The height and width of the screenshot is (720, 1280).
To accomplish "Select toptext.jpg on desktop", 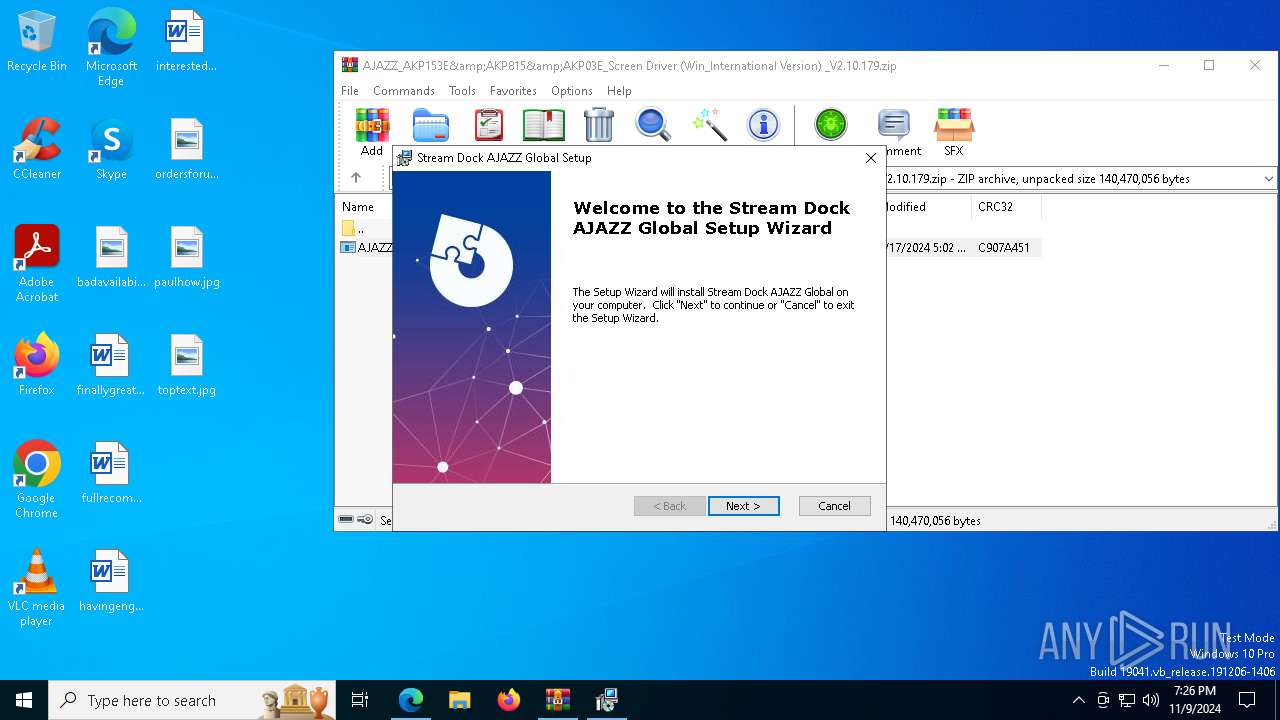I will pyautogui.click(x=186, y=365).
